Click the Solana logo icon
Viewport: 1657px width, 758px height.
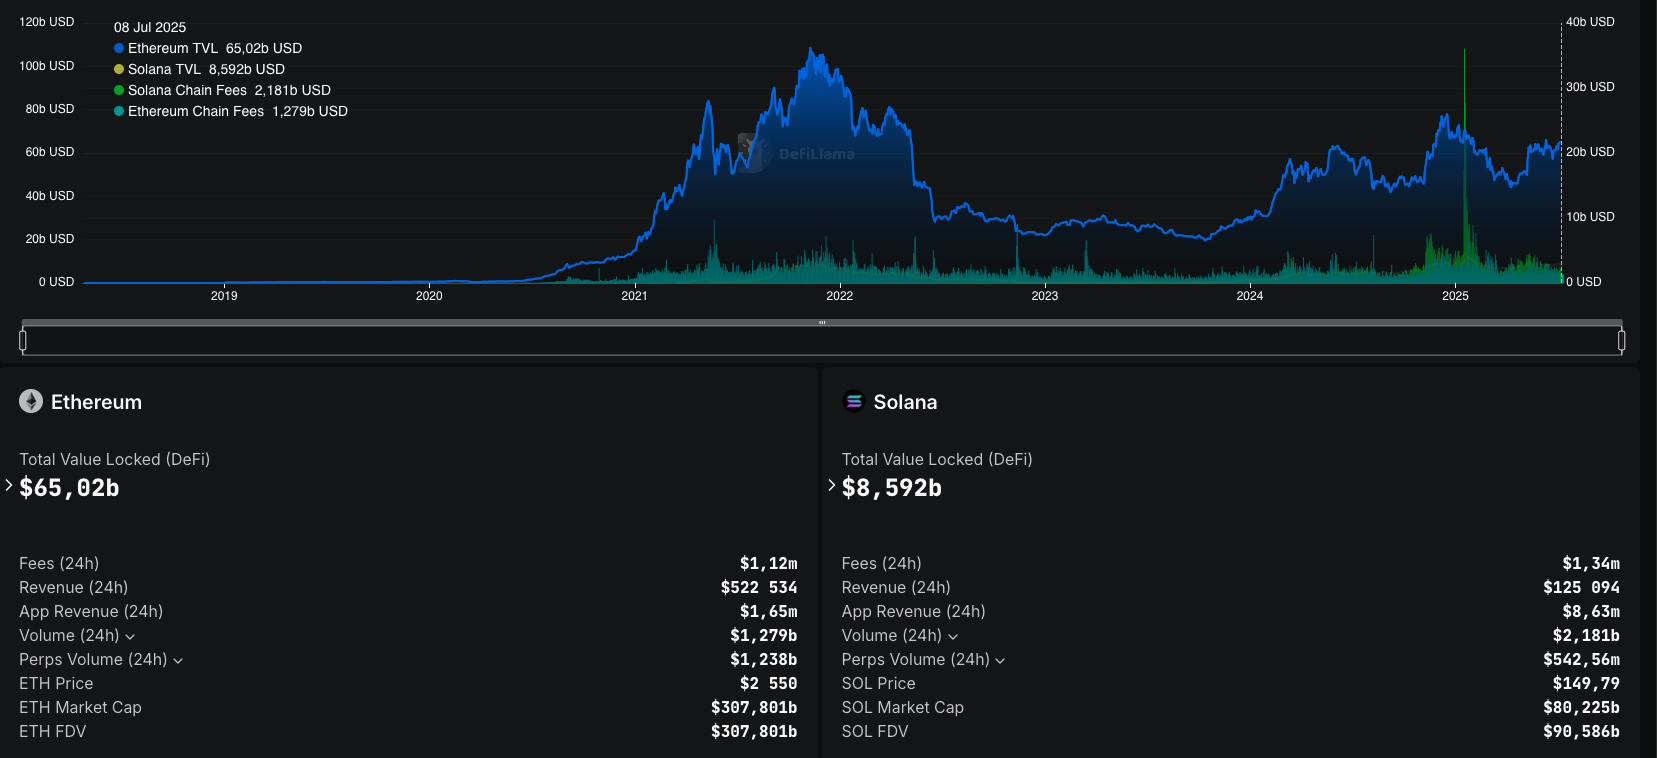tap(854, 401)
